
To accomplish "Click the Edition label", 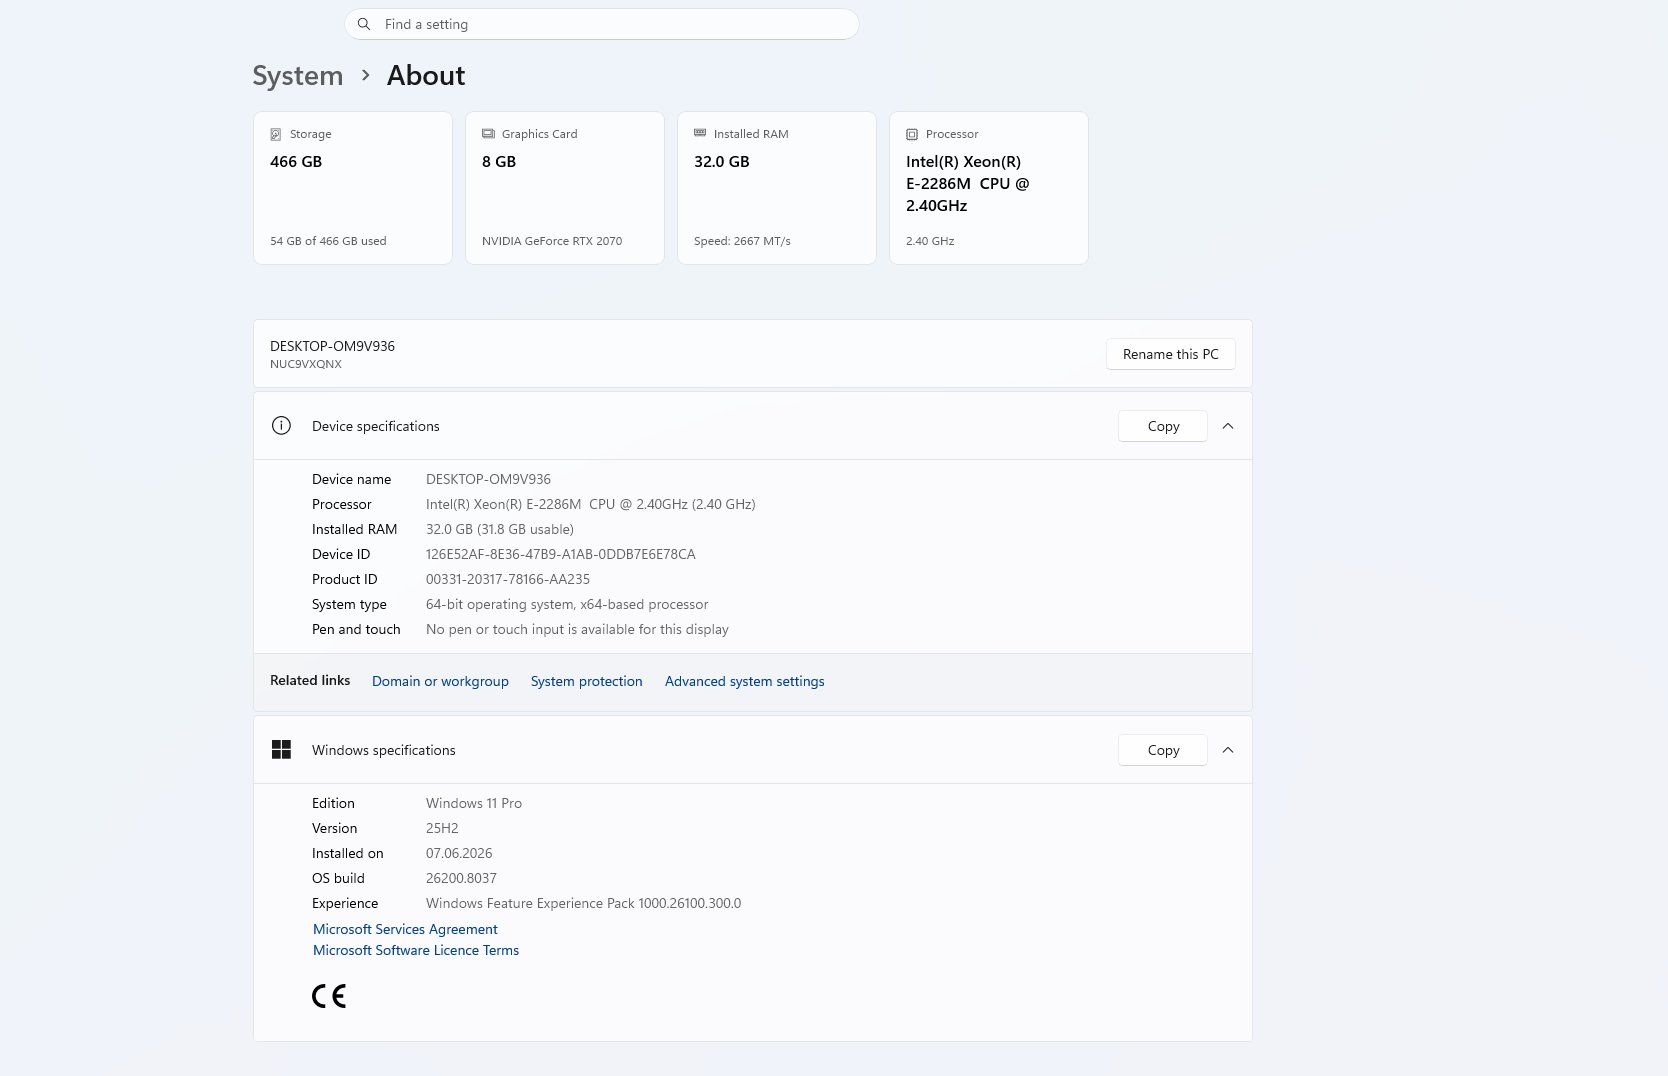I will [333, 803].
